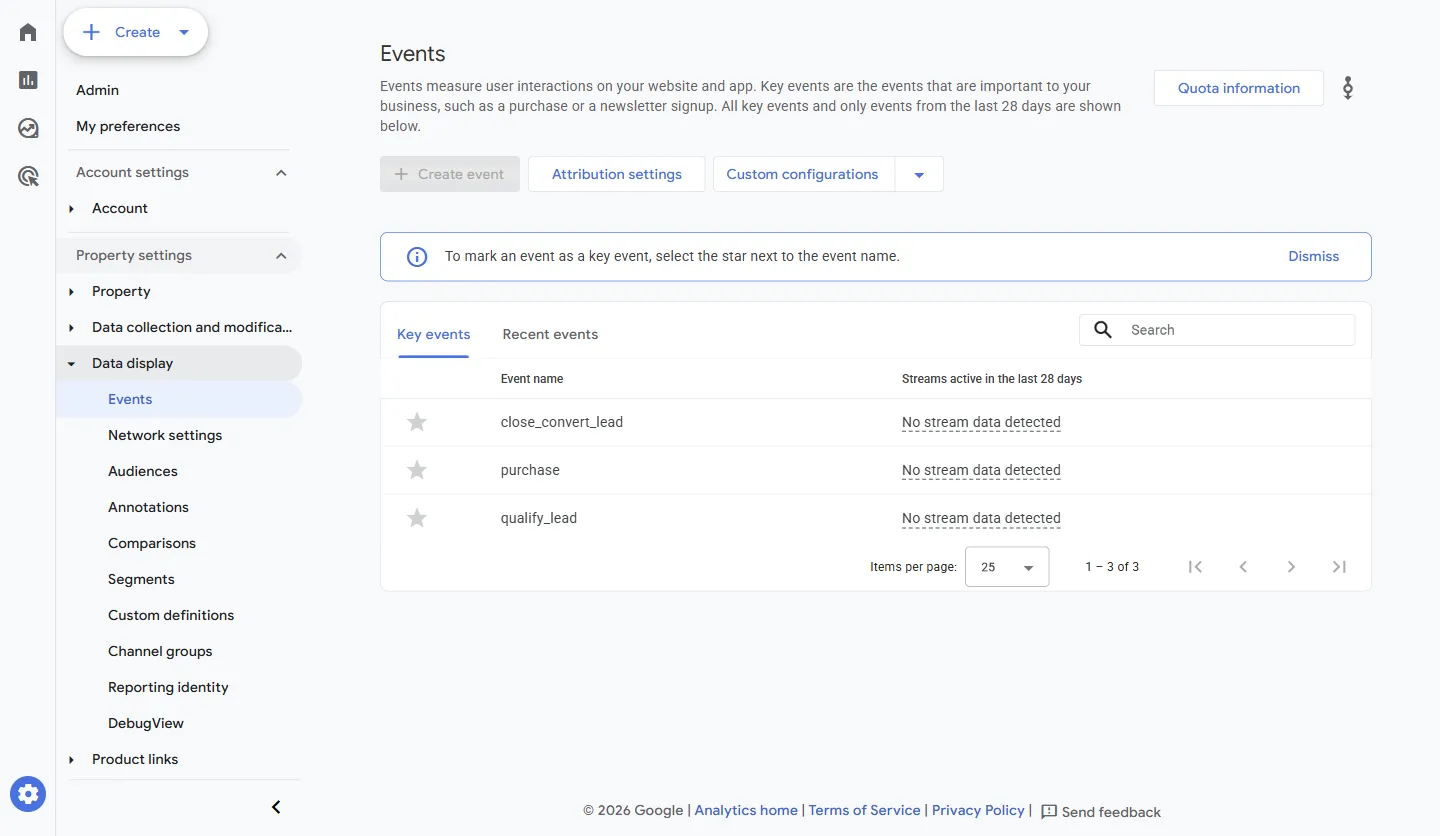This screenshot has width=1440, height=836.
Task: Click the purchase event name
Action: (530, 470)
